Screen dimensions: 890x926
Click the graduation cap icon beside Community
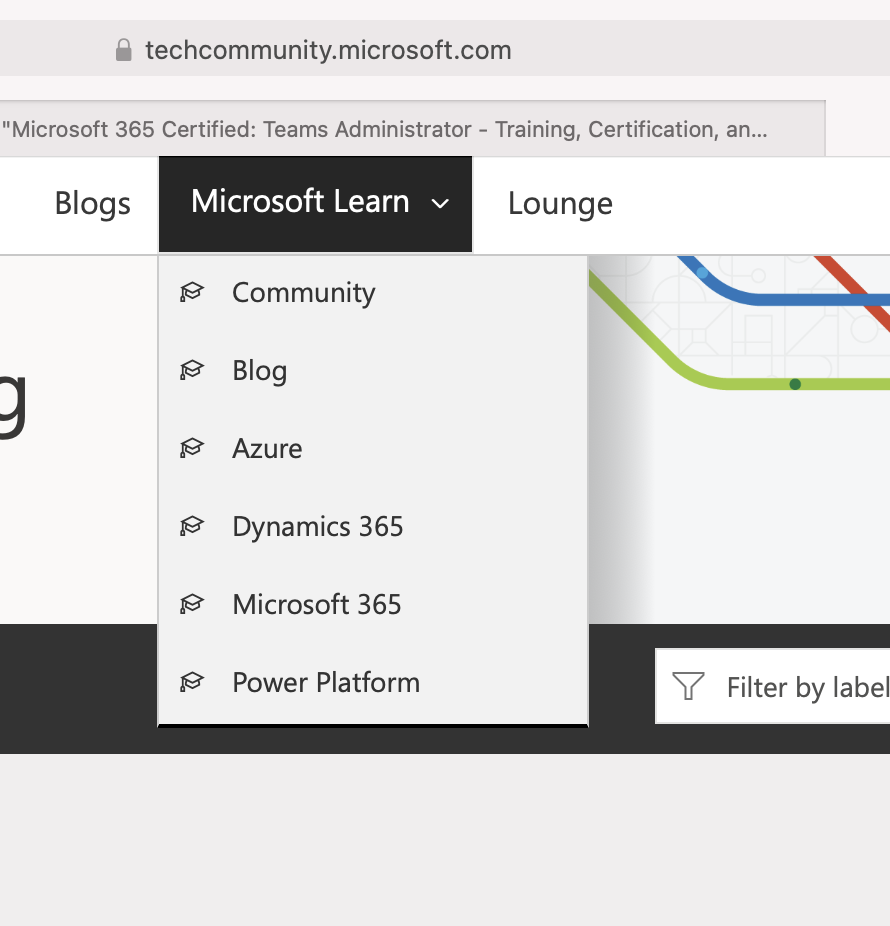pyautogui.click(x=192, y=291)
